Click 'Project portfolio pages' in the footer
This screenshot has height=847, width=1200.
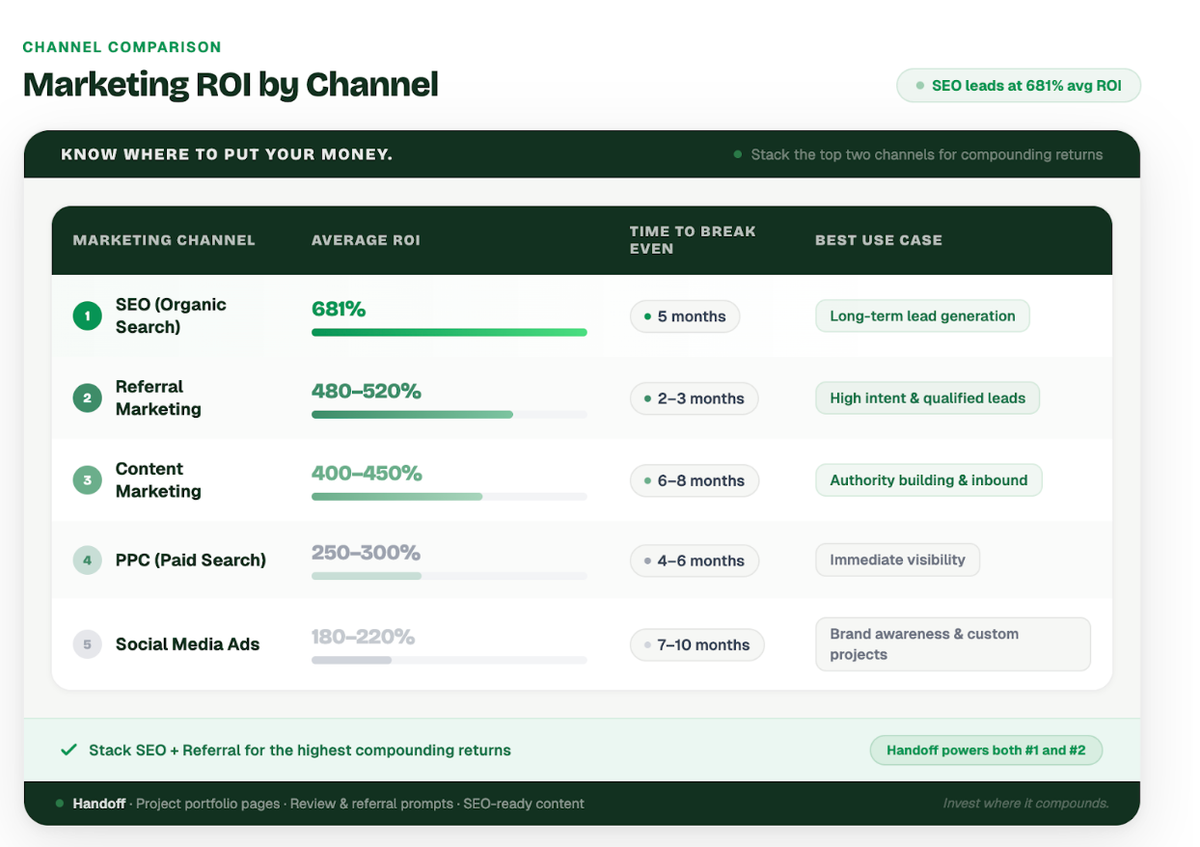[x=208, y=804]
